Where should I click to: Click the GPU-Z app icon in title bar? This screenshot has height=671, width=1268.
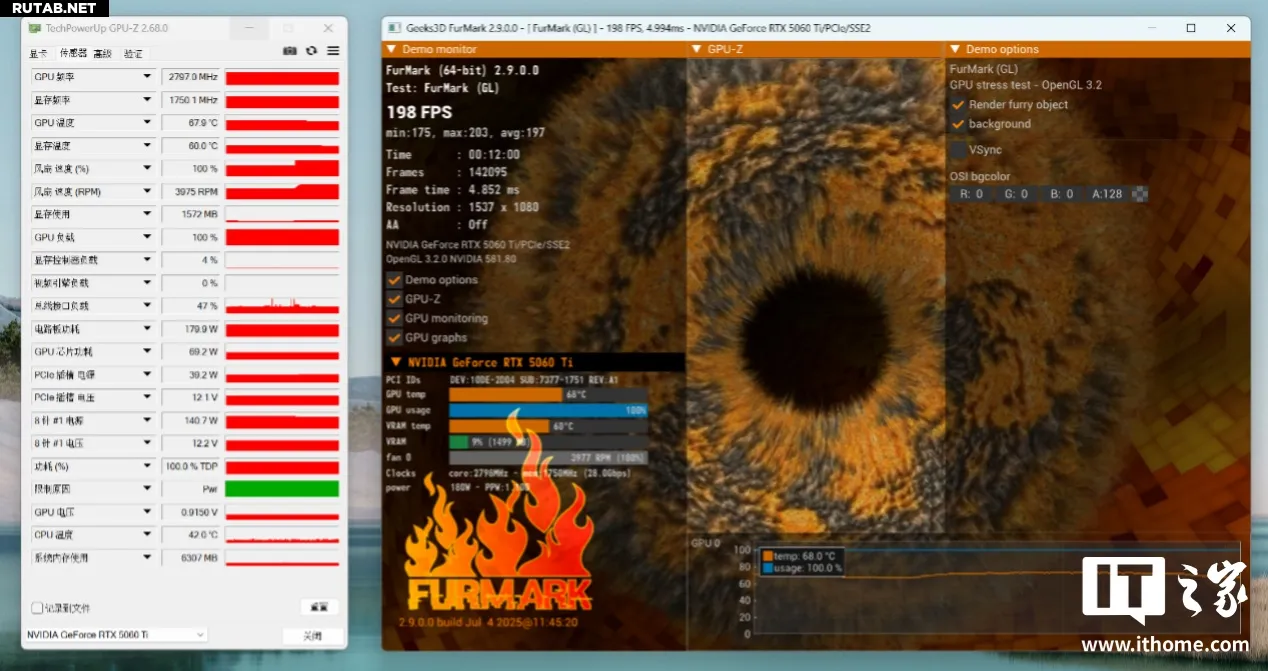tap(35, 29)
